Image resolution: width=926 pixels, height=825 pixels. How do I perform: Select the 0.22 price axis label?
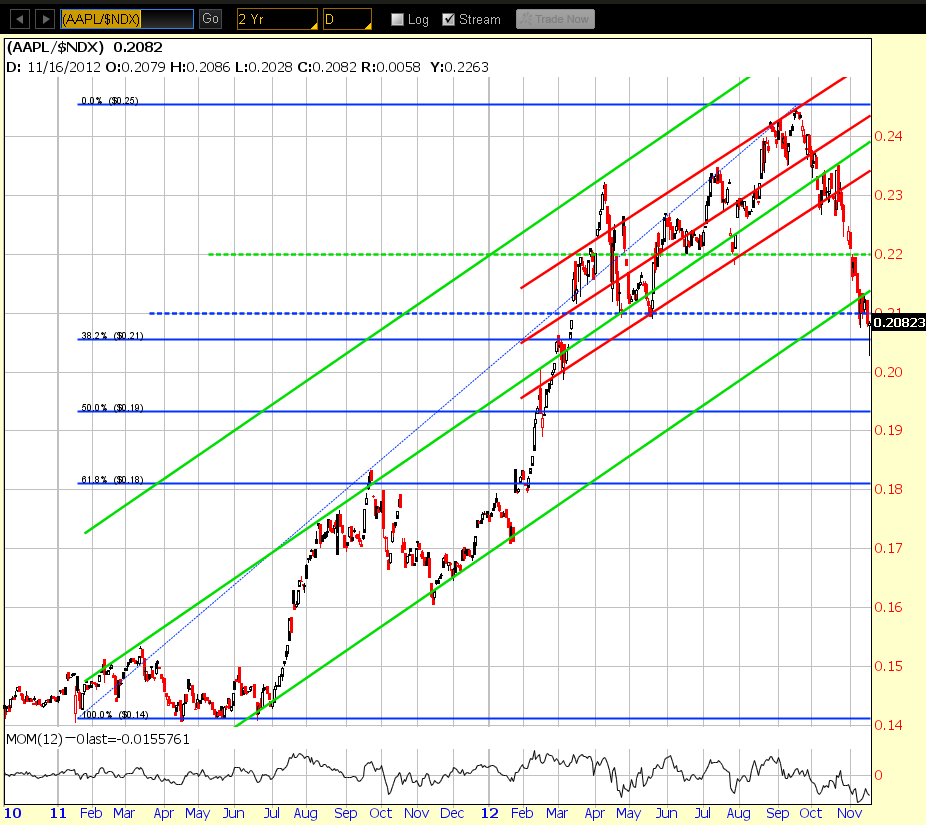pos(888,255)
